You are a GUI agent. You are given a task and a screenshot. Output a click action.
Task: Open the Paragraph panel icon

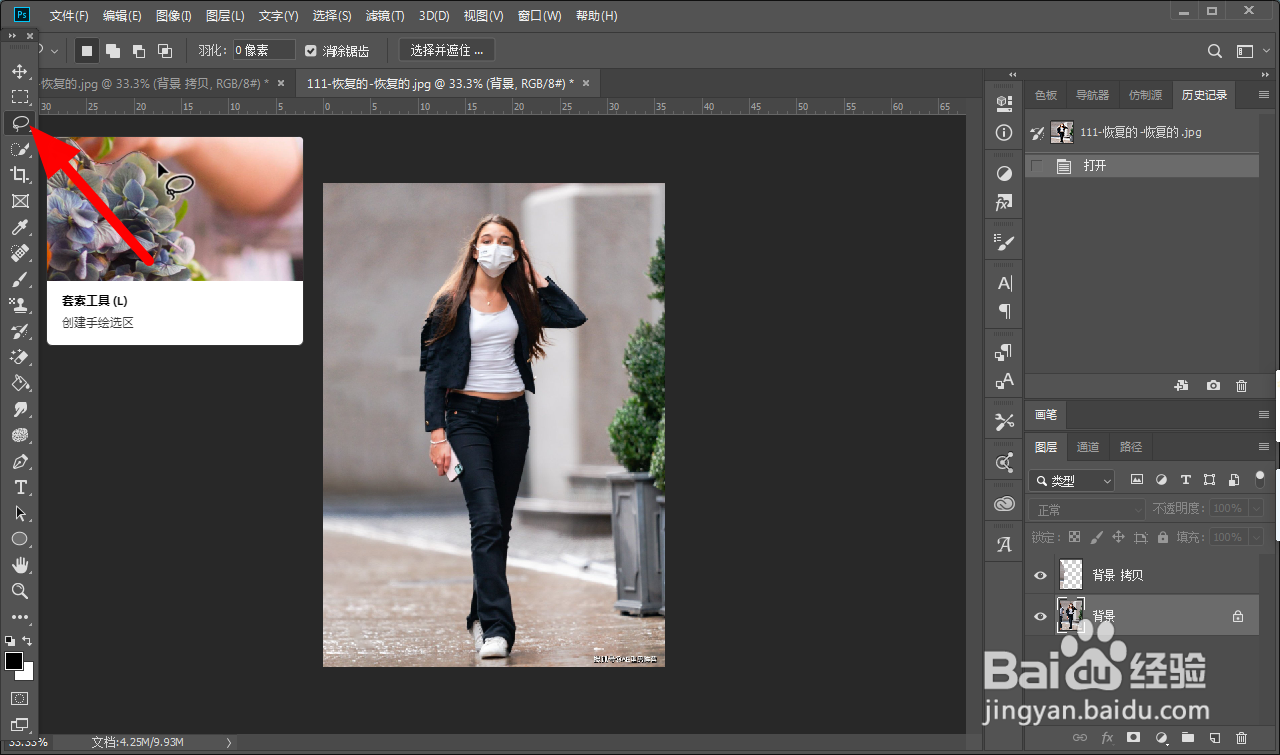click(x=1004, y=311)
